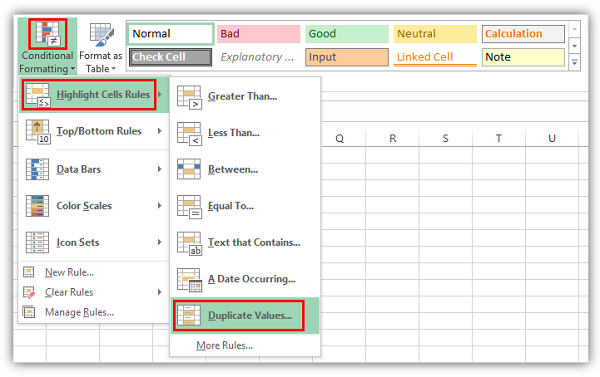This screenshot has height=377, width=600.
Task: Open Manage Rules... menu entry
Action: (94, 312)
